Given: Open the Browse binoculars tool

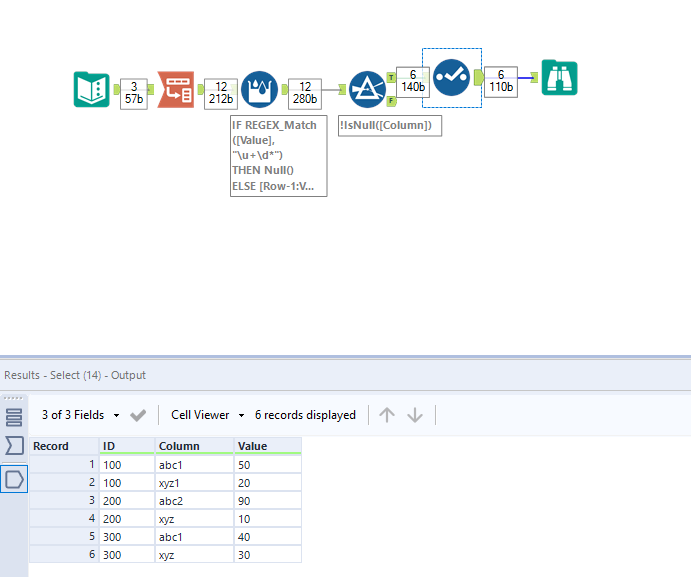Looking at the screenshot, I should (x=559, y=78).
